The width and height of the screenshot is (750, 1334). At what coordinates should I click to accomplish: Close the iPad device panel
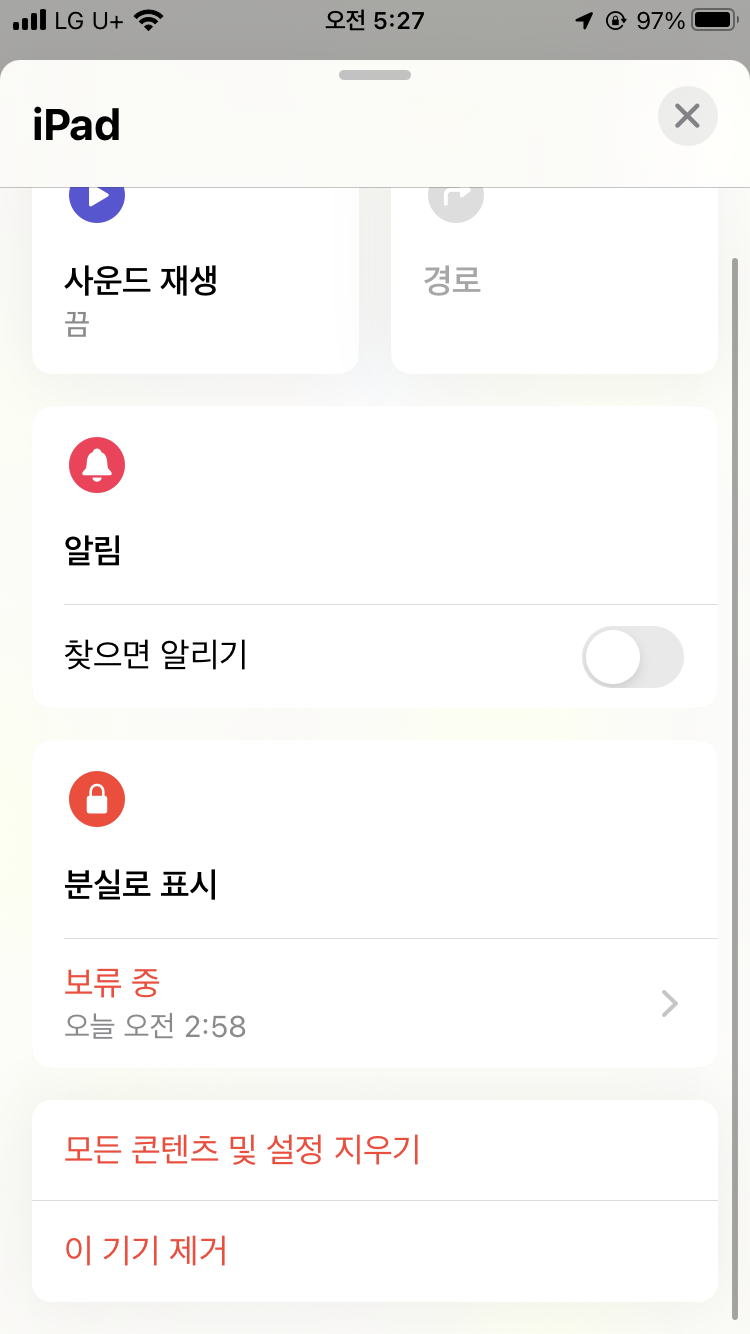687,117
